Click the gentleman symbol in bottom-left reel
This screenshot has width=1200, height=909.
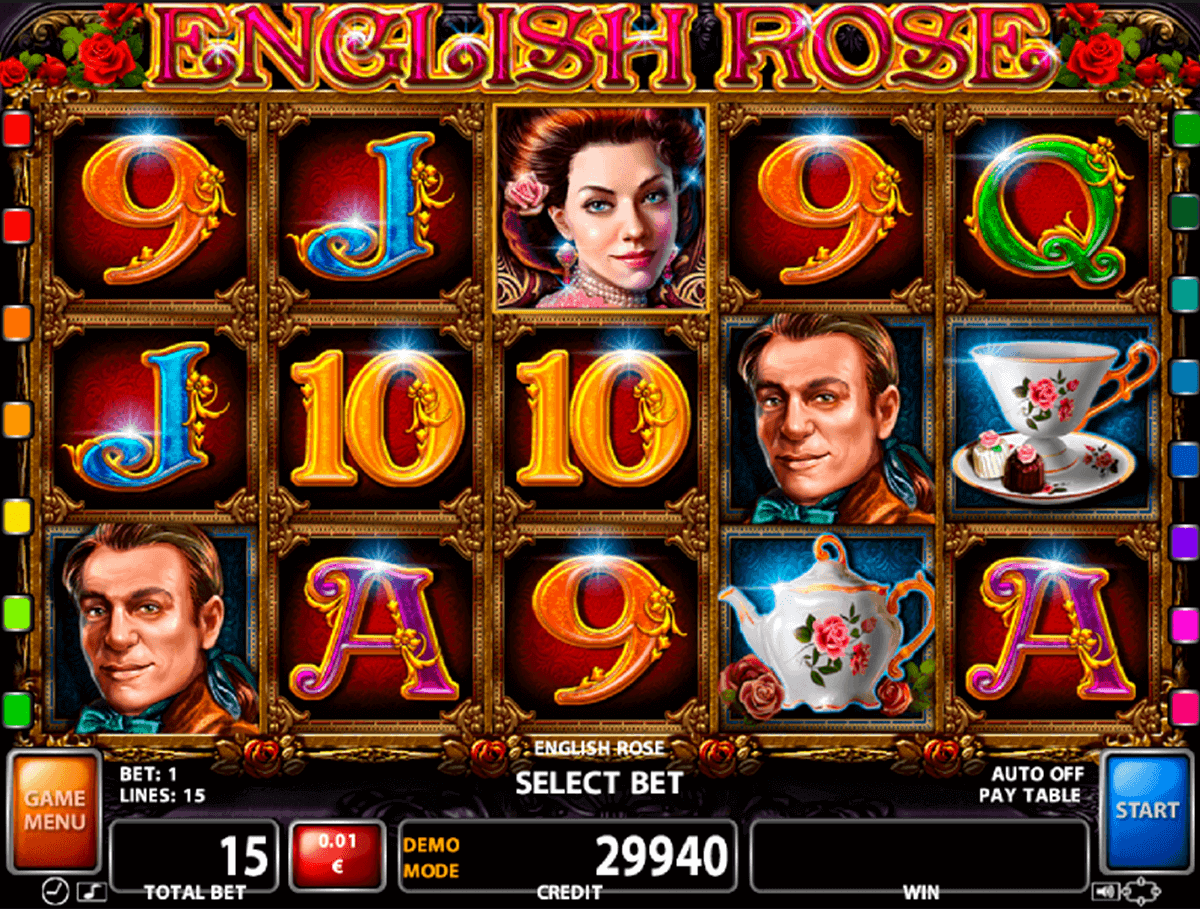(x=148, y=627)
